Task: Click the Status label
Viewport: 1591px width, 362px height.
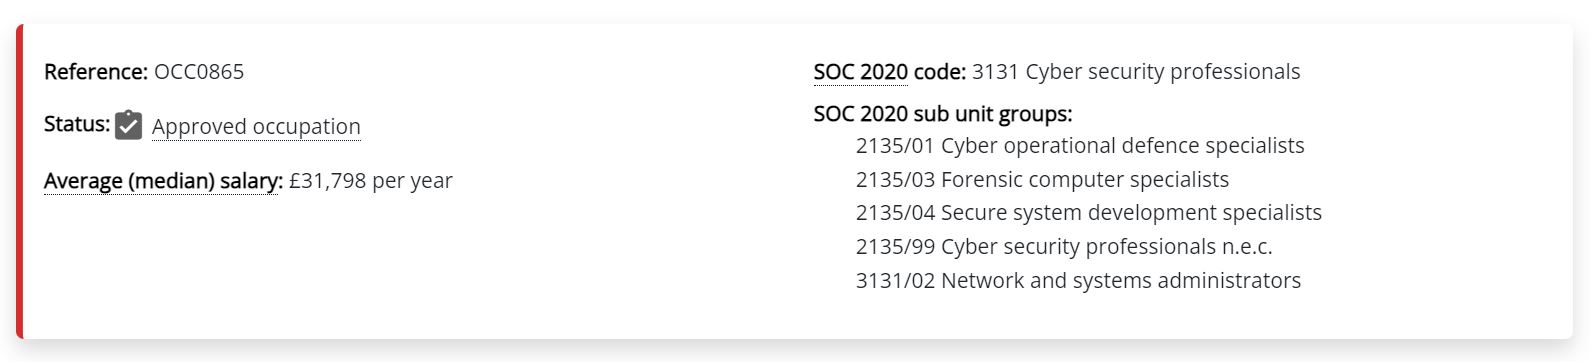Action: (77, 124)
